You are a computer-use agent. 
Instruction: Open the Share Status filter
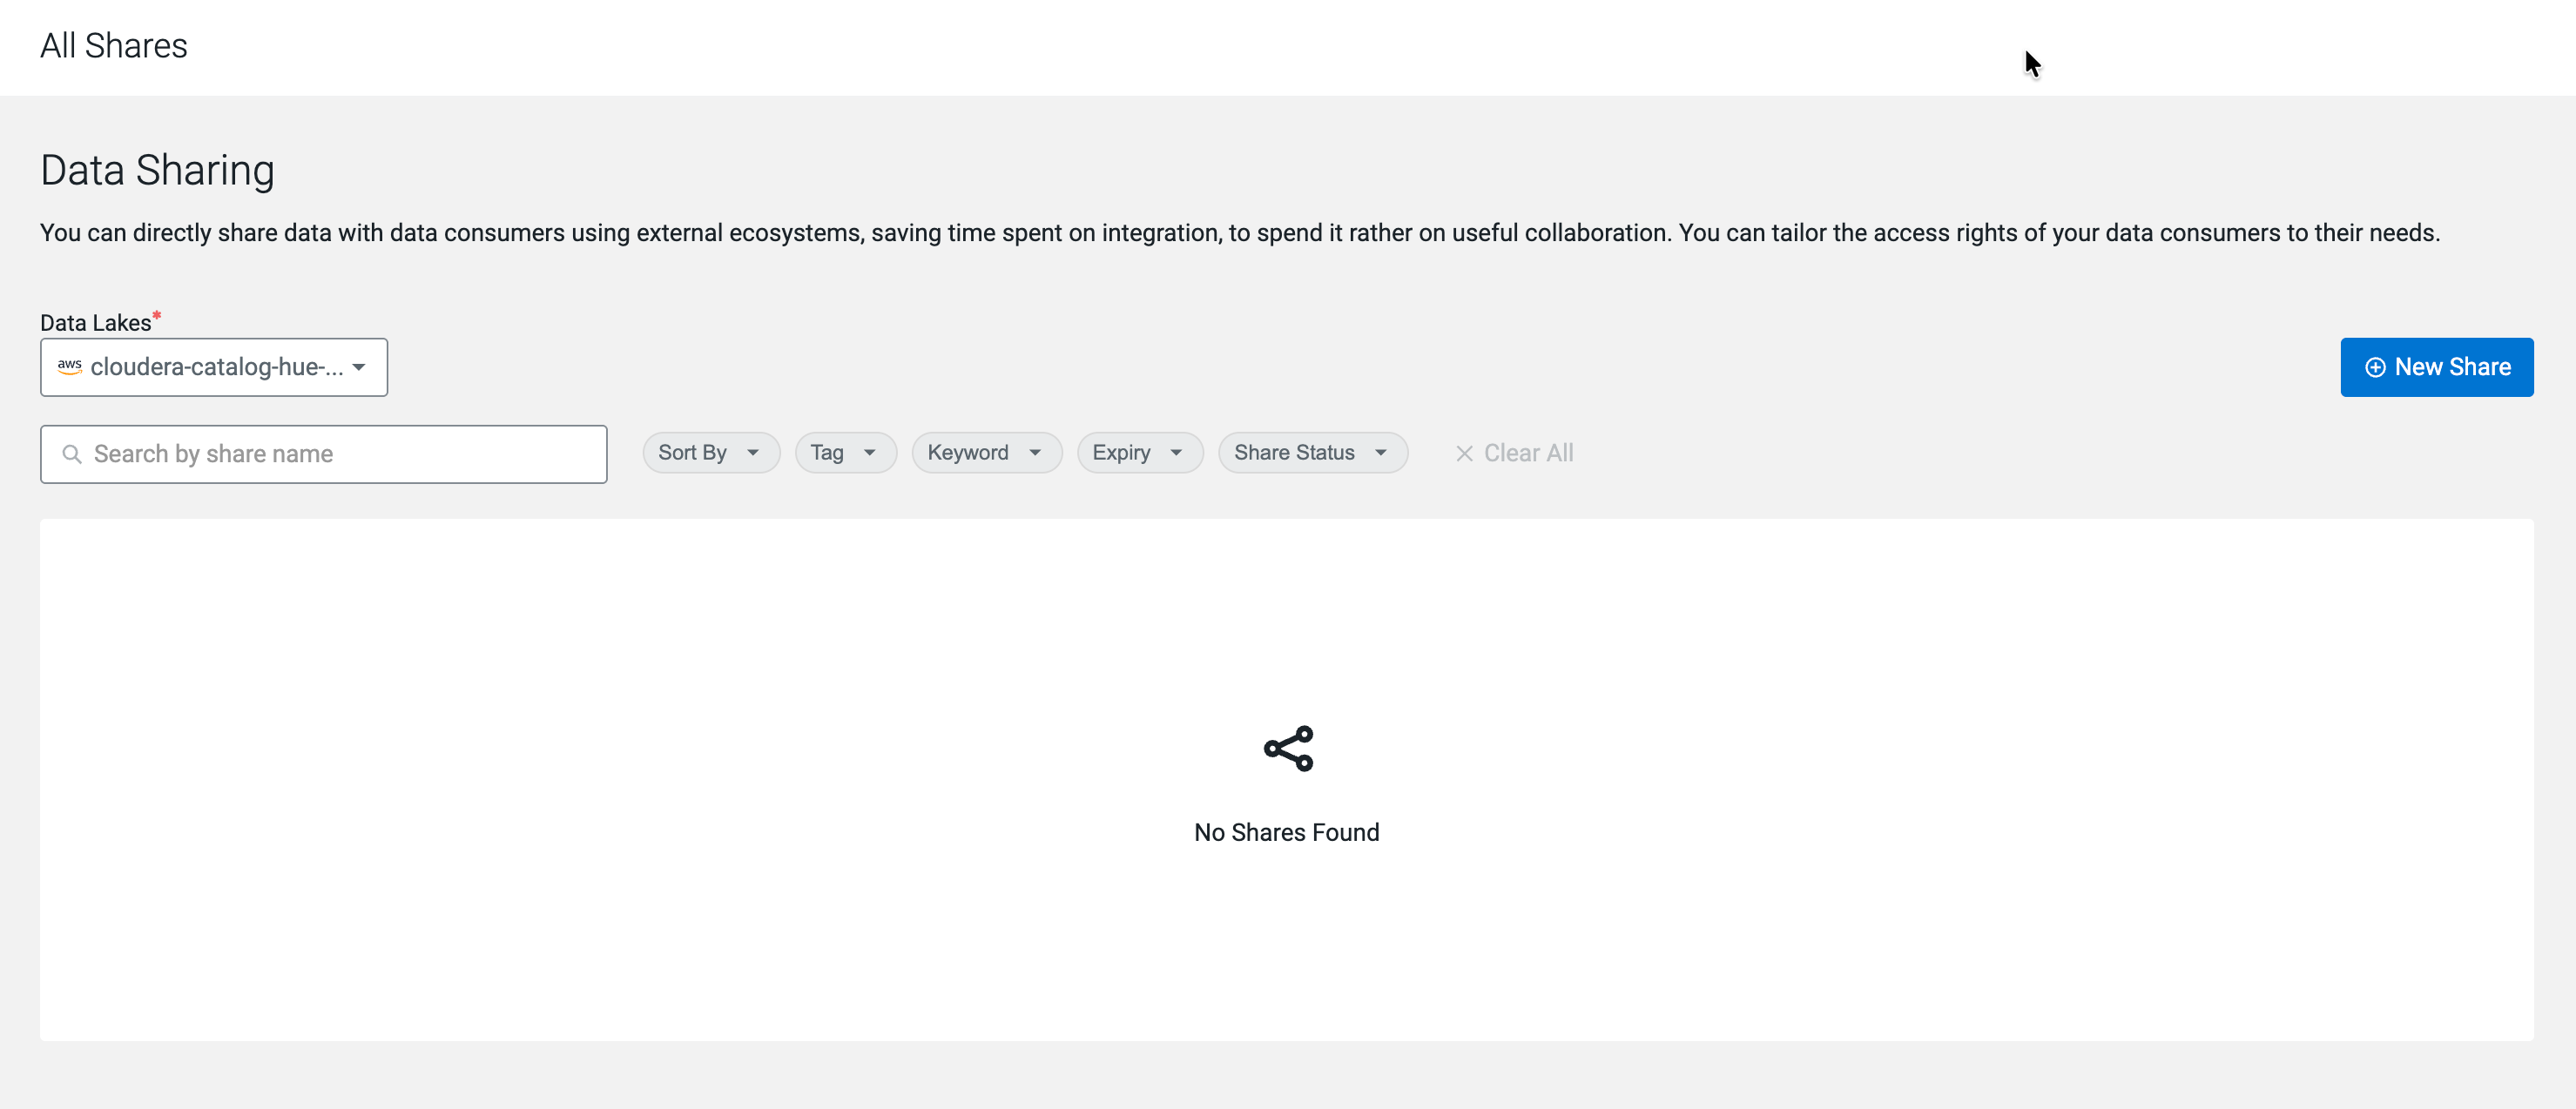click(1294, 453)
